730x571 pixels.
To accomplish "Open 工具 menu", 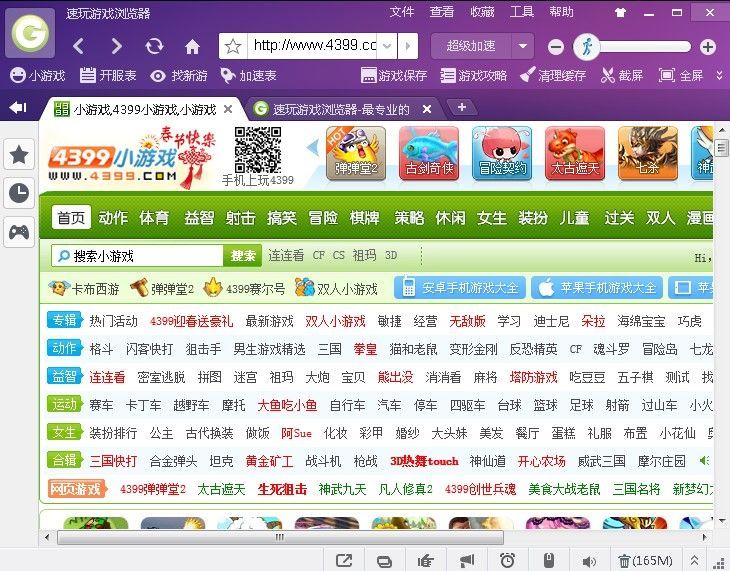I will (x=521, y=12).
